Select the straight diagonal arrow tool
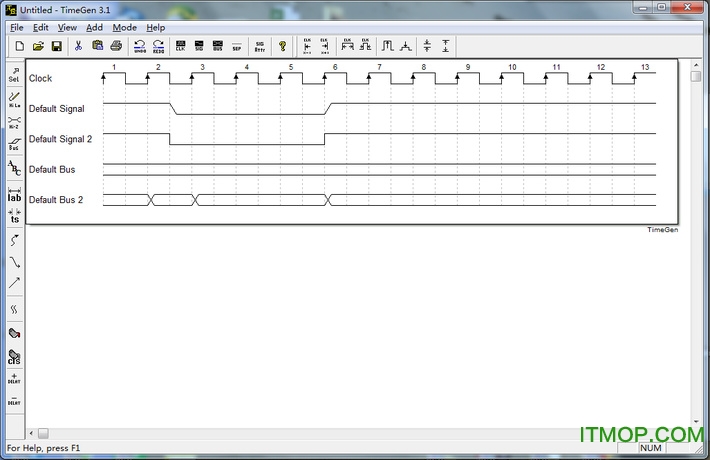Screen dimensions: 710x460 coord(14,283)
